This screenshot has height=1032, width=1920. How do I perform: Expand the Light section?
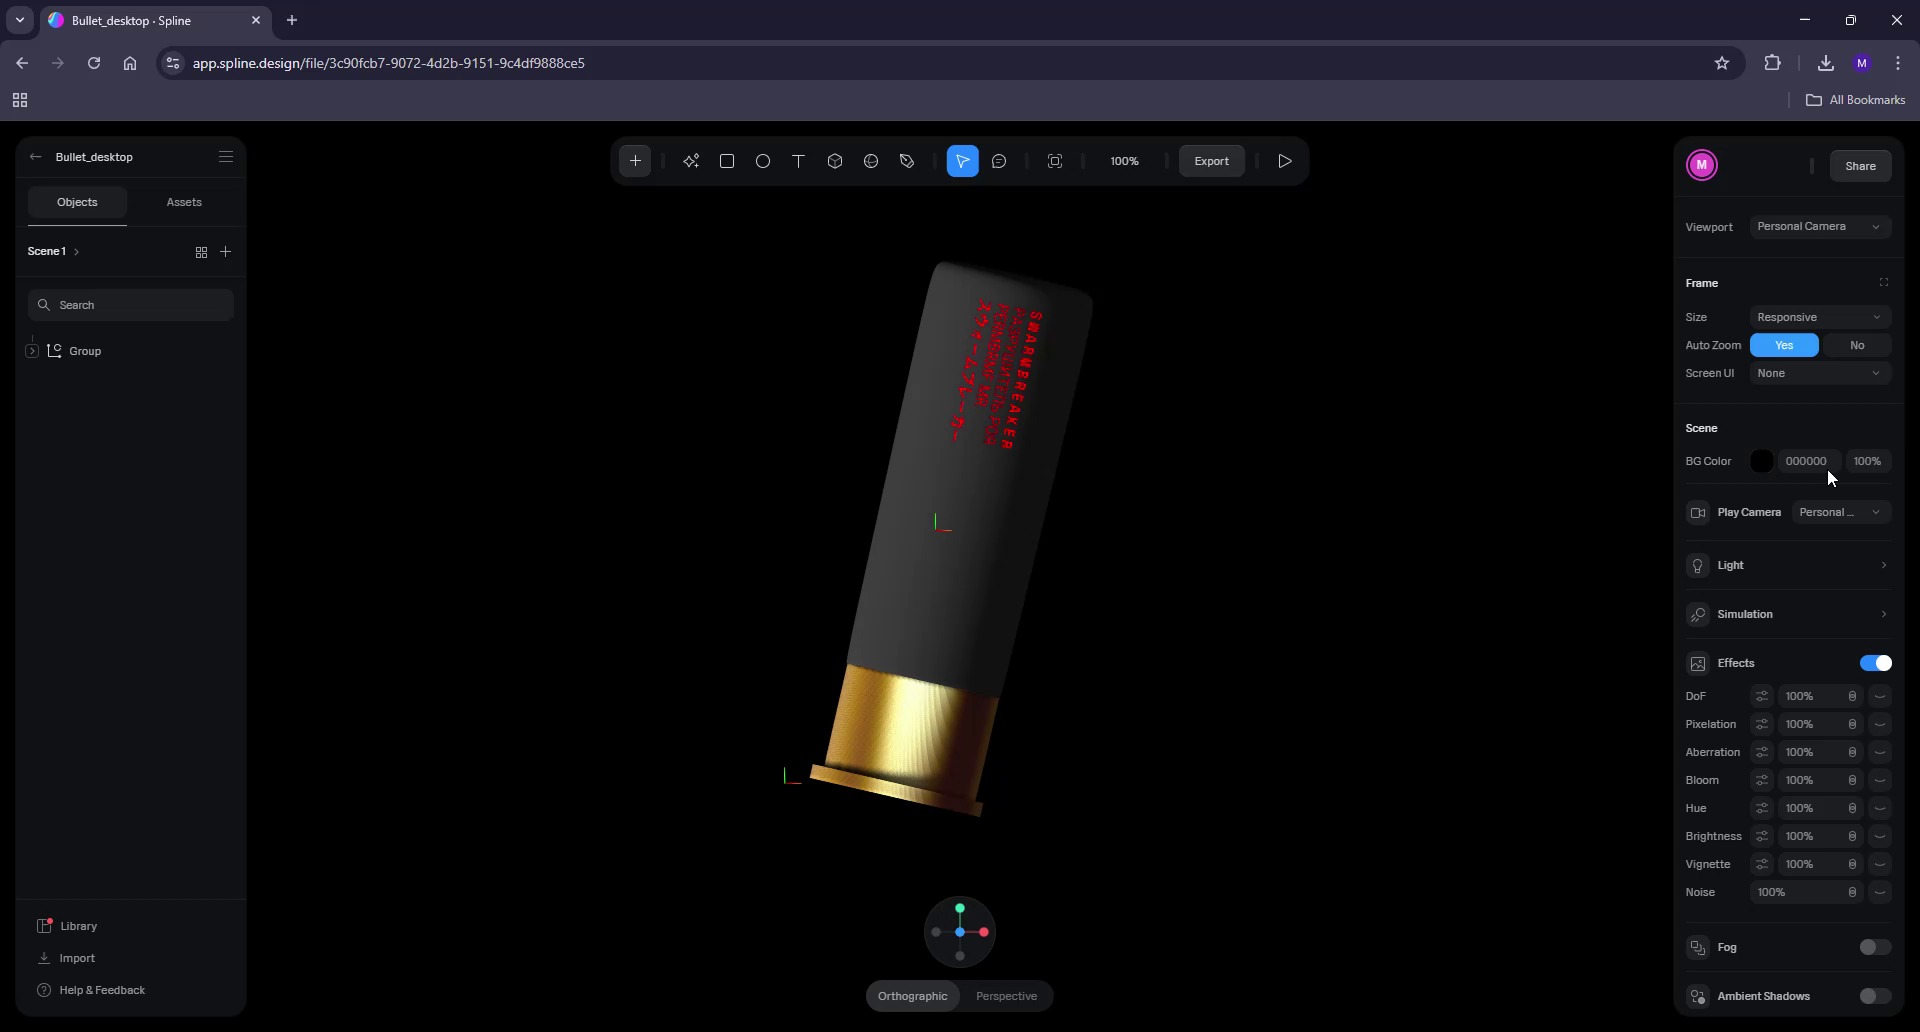pos(1884,566)
